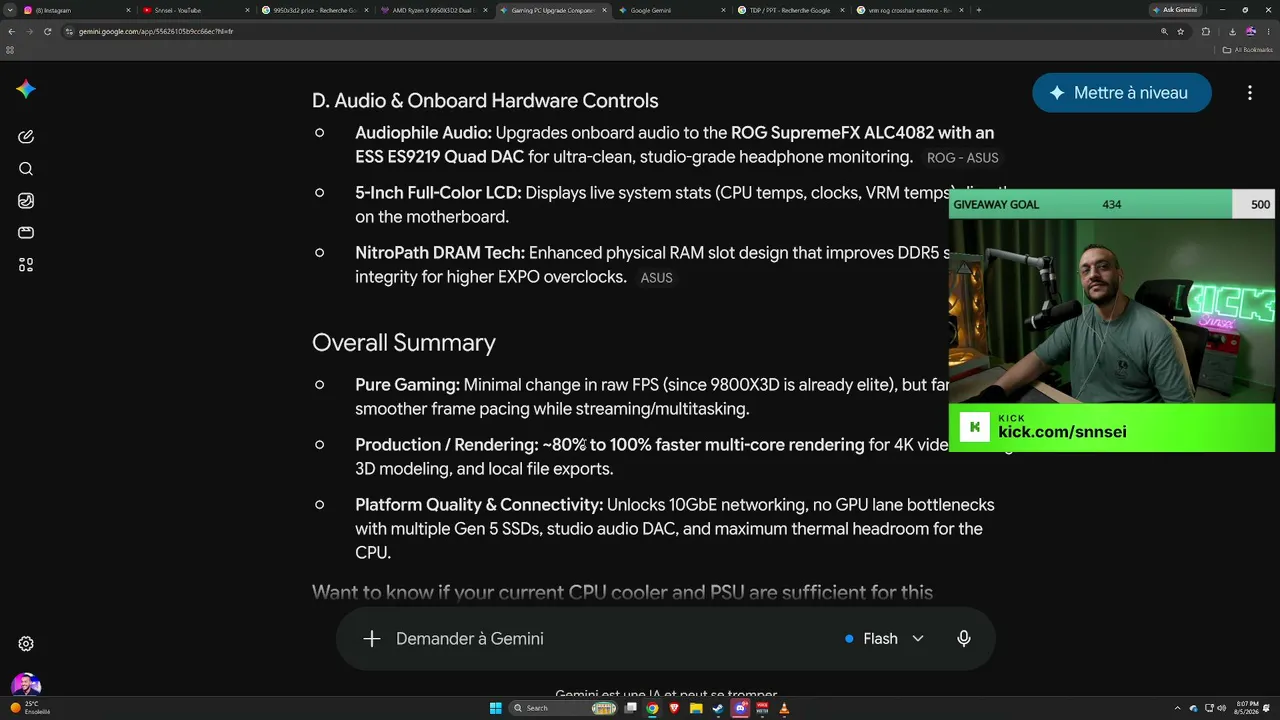Open the Windows Start menu
Screen dimensions: 1280x720
(495, 708)
